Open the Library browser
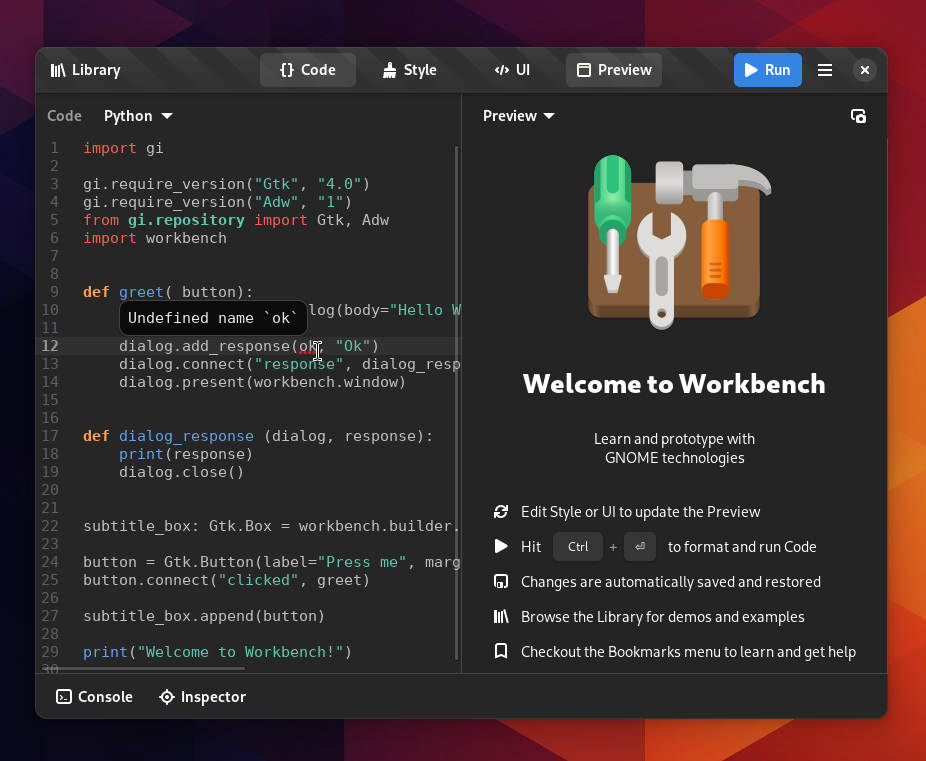 (85, 70)
